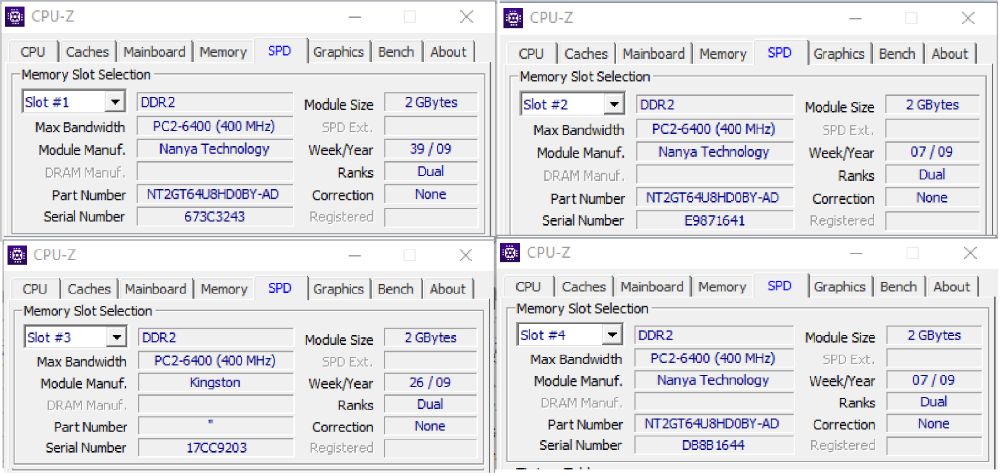Open the Caches tab in the Slot #4 window

pyautogui.click(x=584, y=287)
